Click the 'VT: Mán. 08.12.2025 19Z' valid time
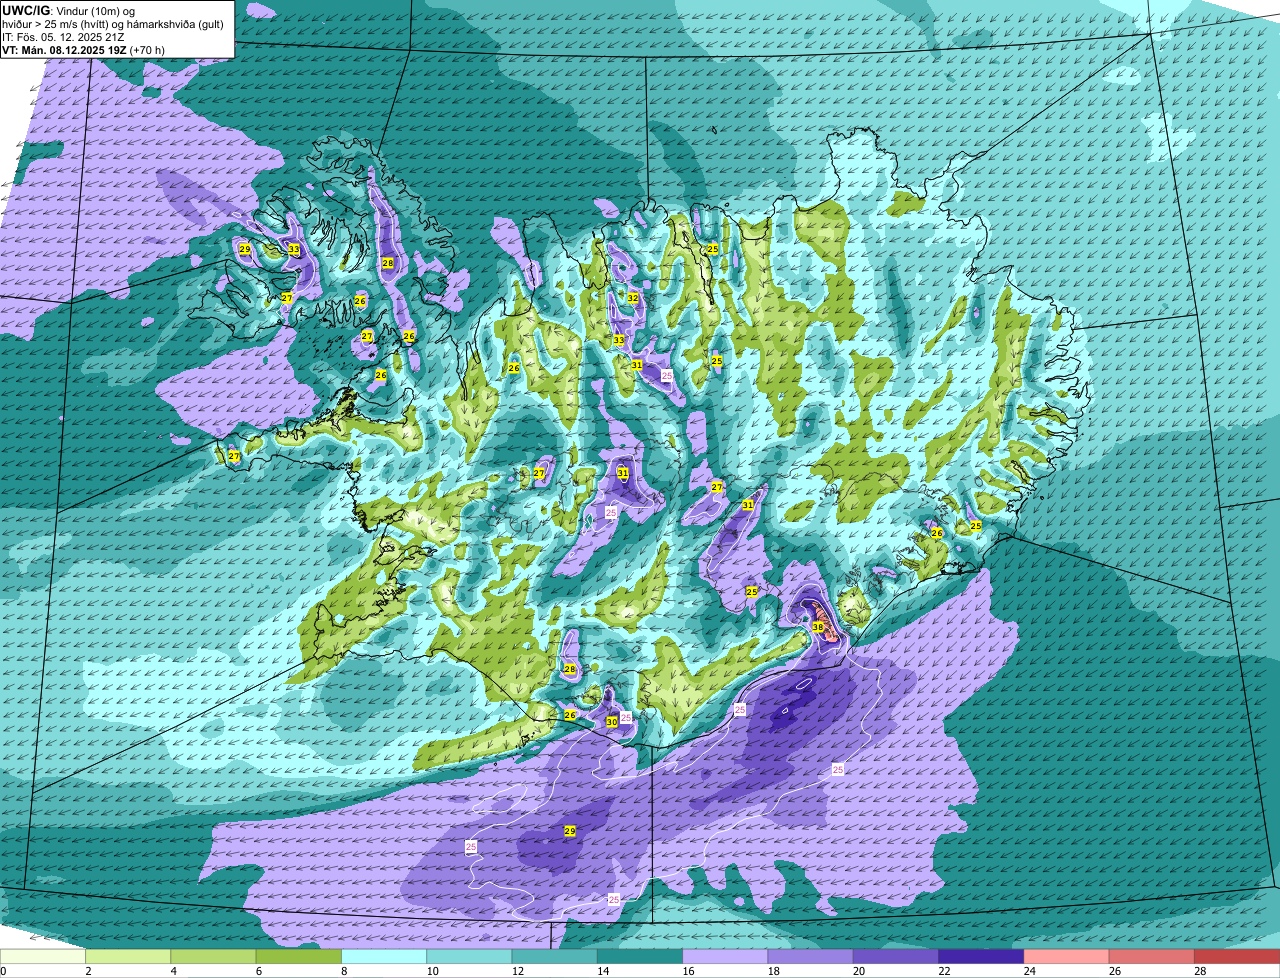 tap(64, 50)
